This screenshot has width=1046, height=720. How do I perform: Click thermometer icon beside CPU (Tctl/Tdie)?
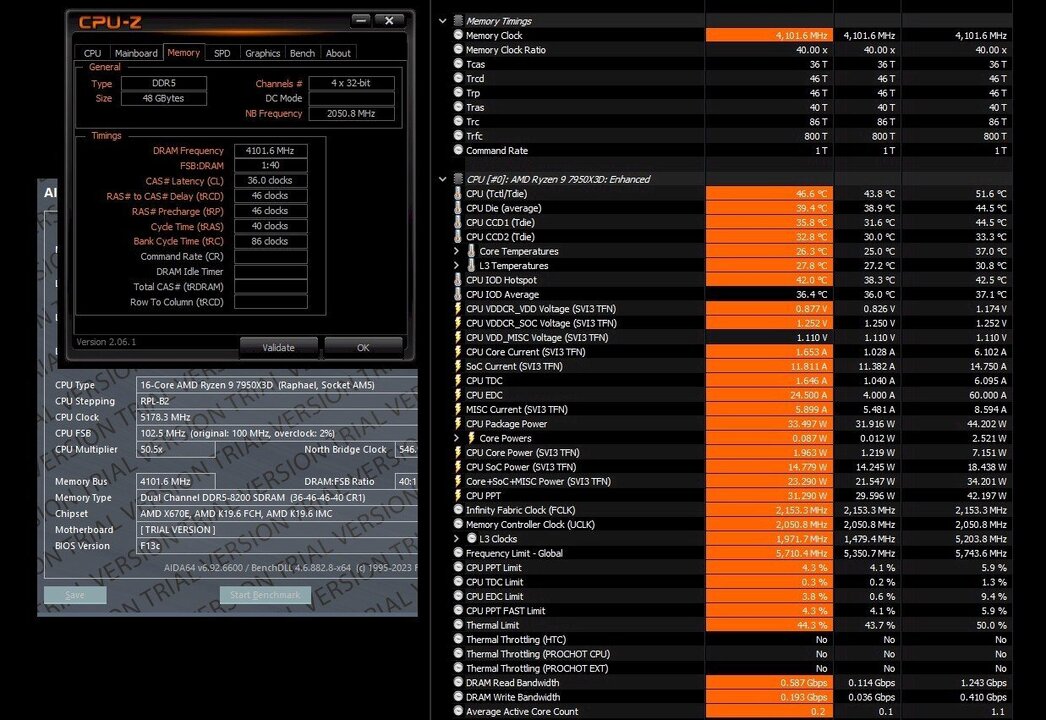458,194
